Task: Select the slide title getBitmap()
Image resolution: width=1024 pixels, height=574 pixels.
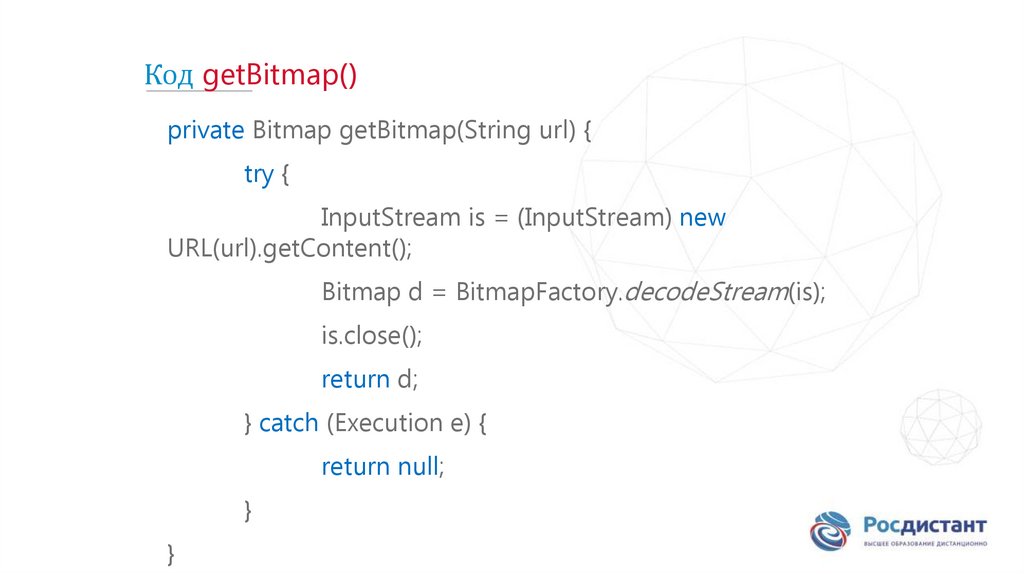Action: click(279, 76)
